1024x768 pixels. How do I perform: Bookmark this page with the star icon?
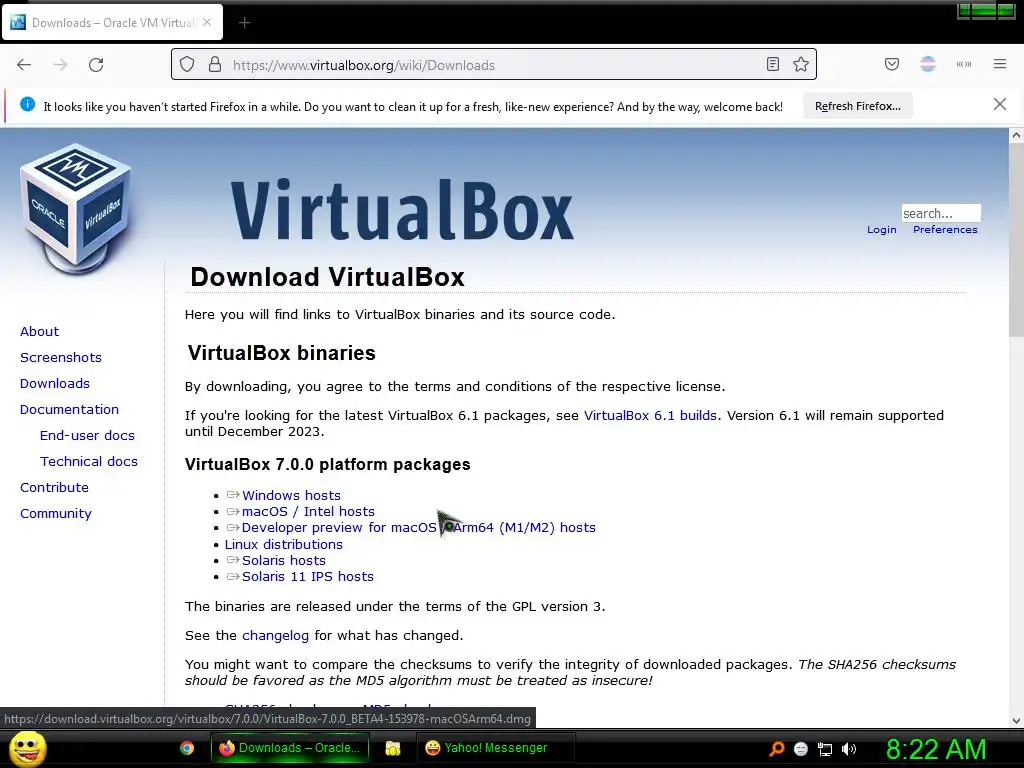point(801,64)
